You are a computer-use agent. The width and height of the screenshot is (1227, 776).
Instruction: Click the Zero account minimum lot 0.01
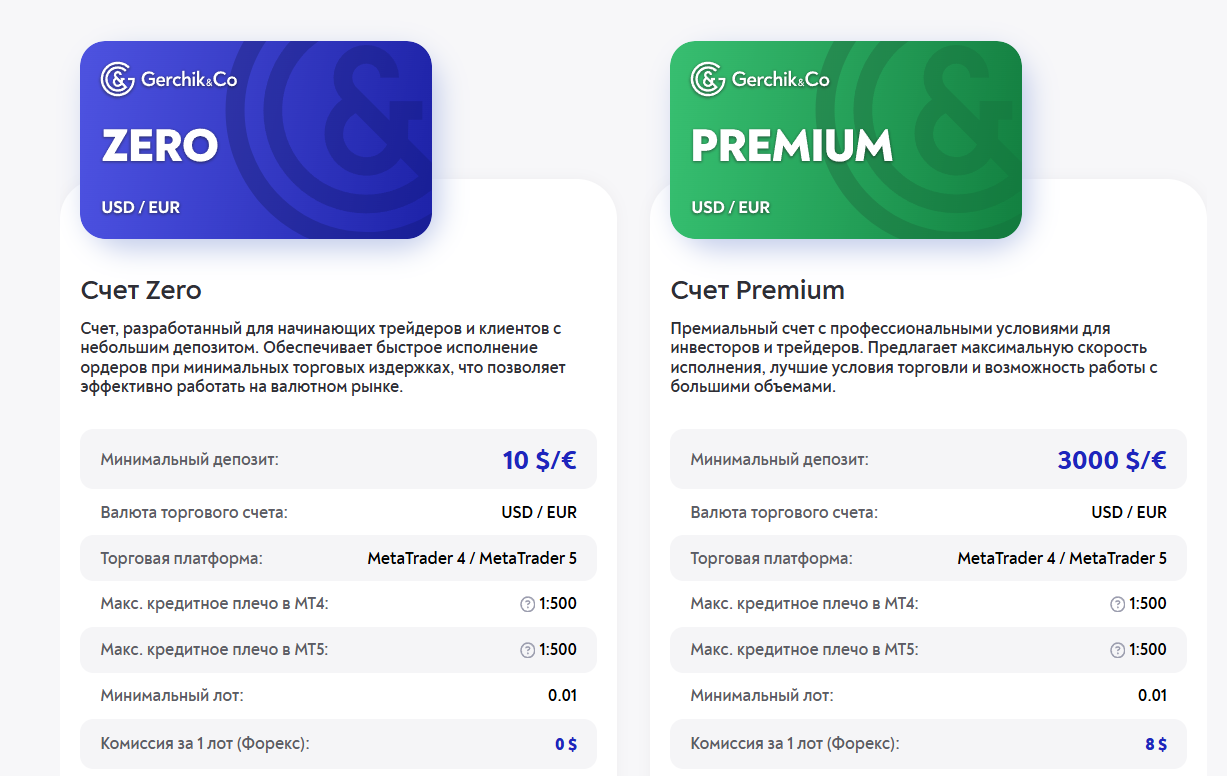coord(562,695)
